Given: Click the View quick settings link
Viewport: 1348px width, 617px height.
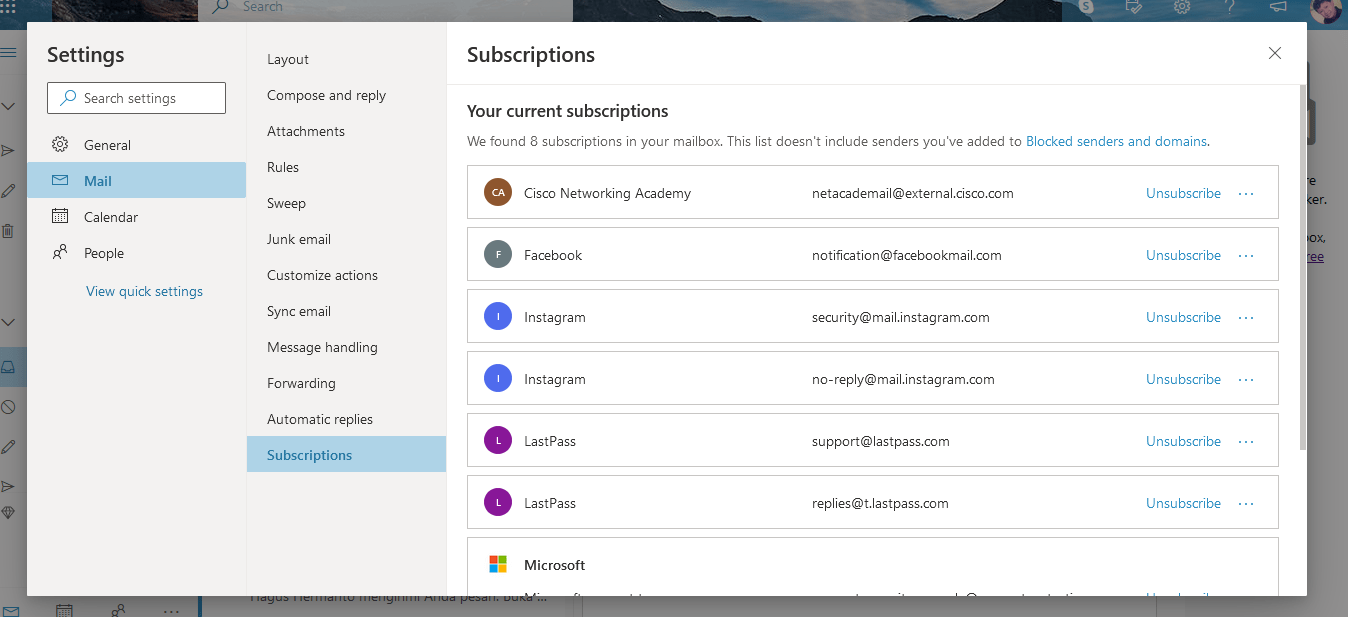Looking at the screenshot, I should point(144,291).
